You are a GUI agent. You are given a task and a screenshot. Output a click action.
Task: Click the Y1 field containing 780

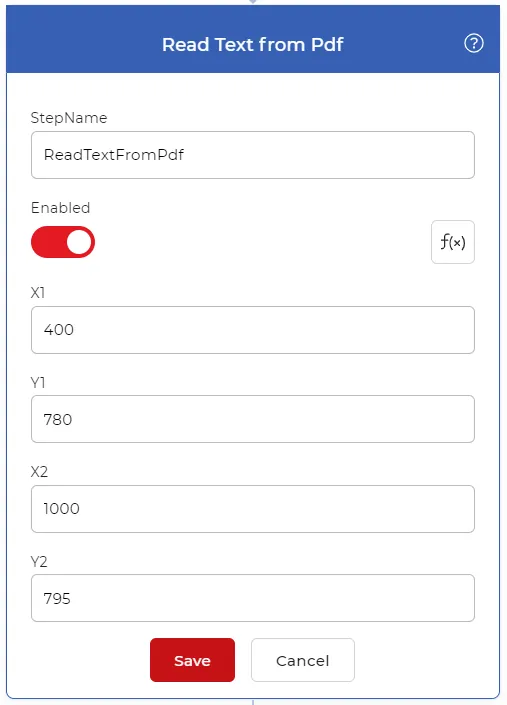click(x=253, y=419)
